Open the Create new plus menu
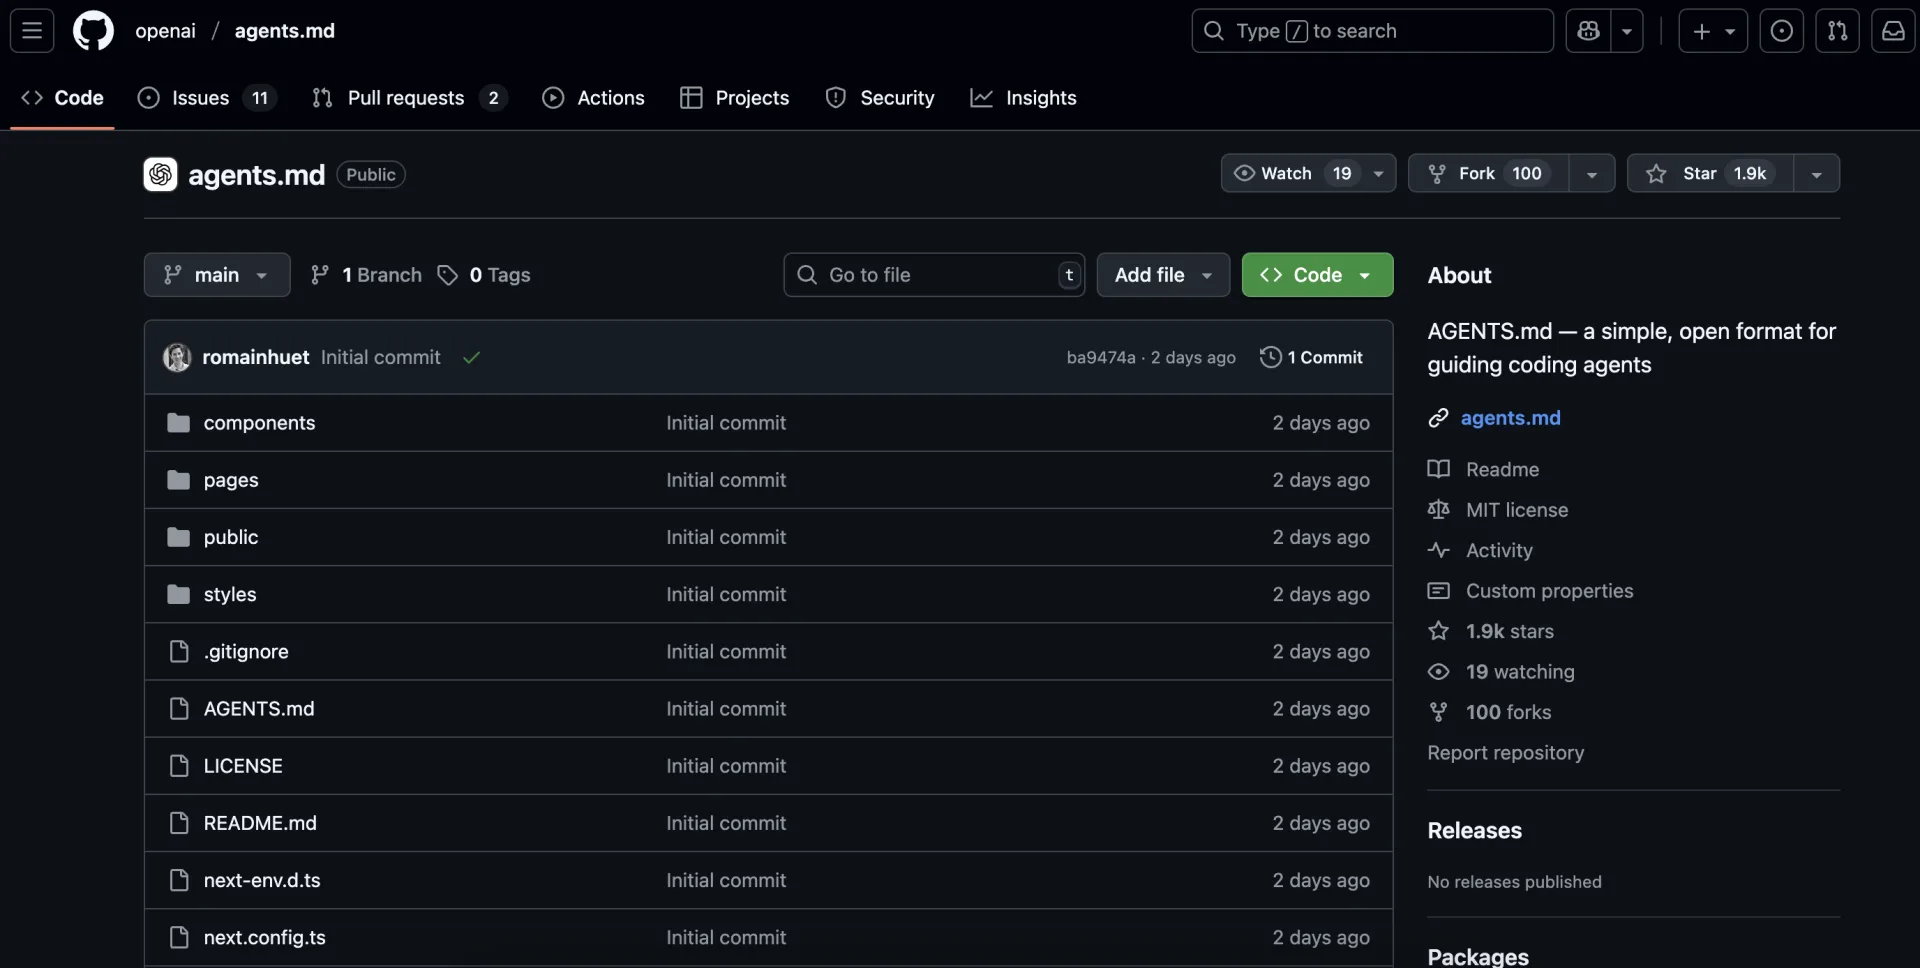 pos(1713,31)
